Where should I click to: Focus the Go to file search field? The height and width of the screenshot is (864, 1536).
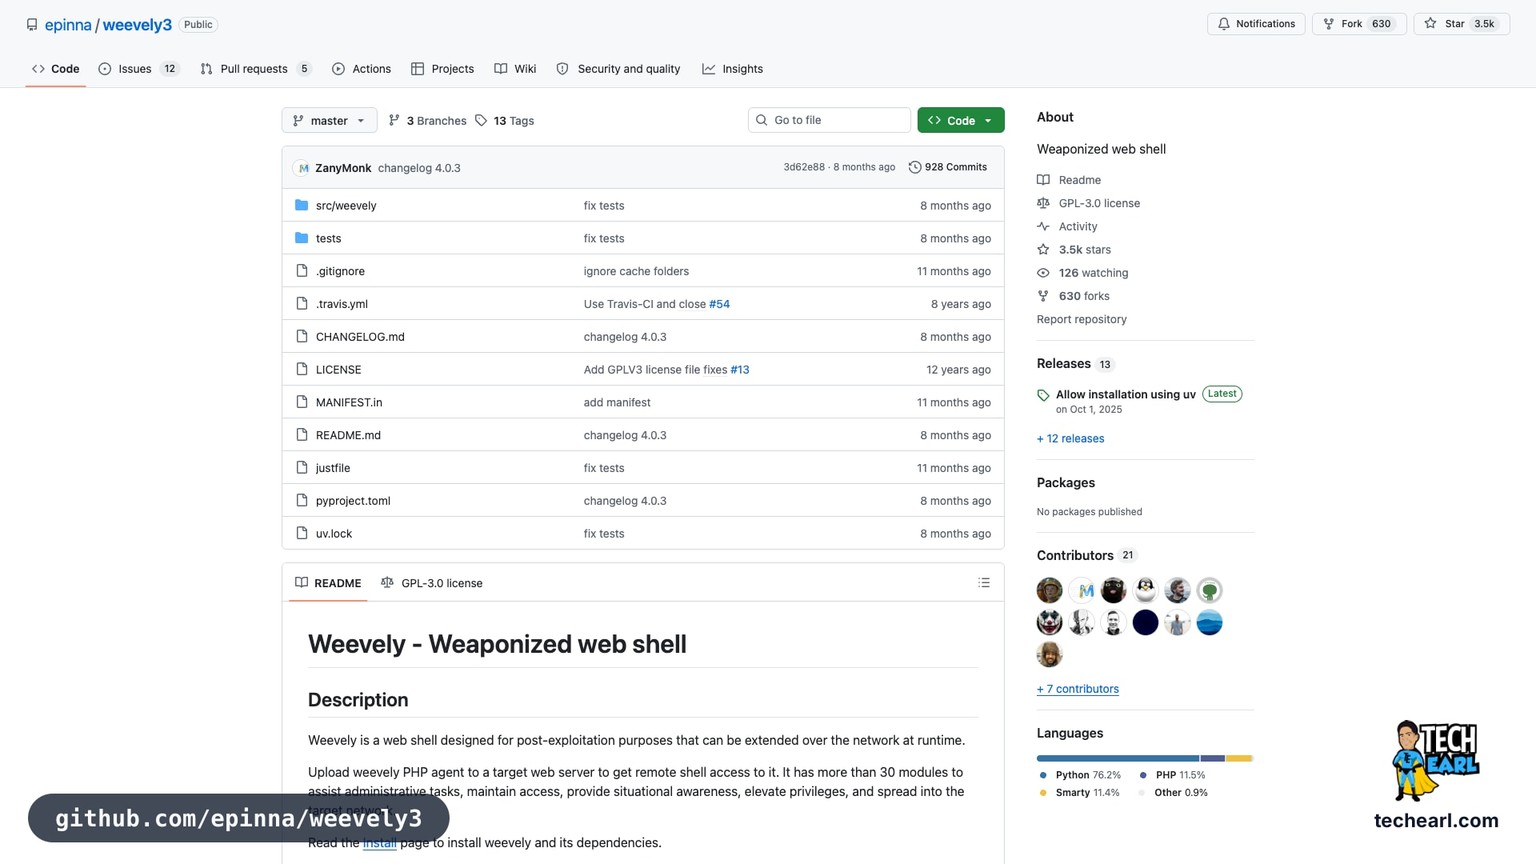pos(829,120)
